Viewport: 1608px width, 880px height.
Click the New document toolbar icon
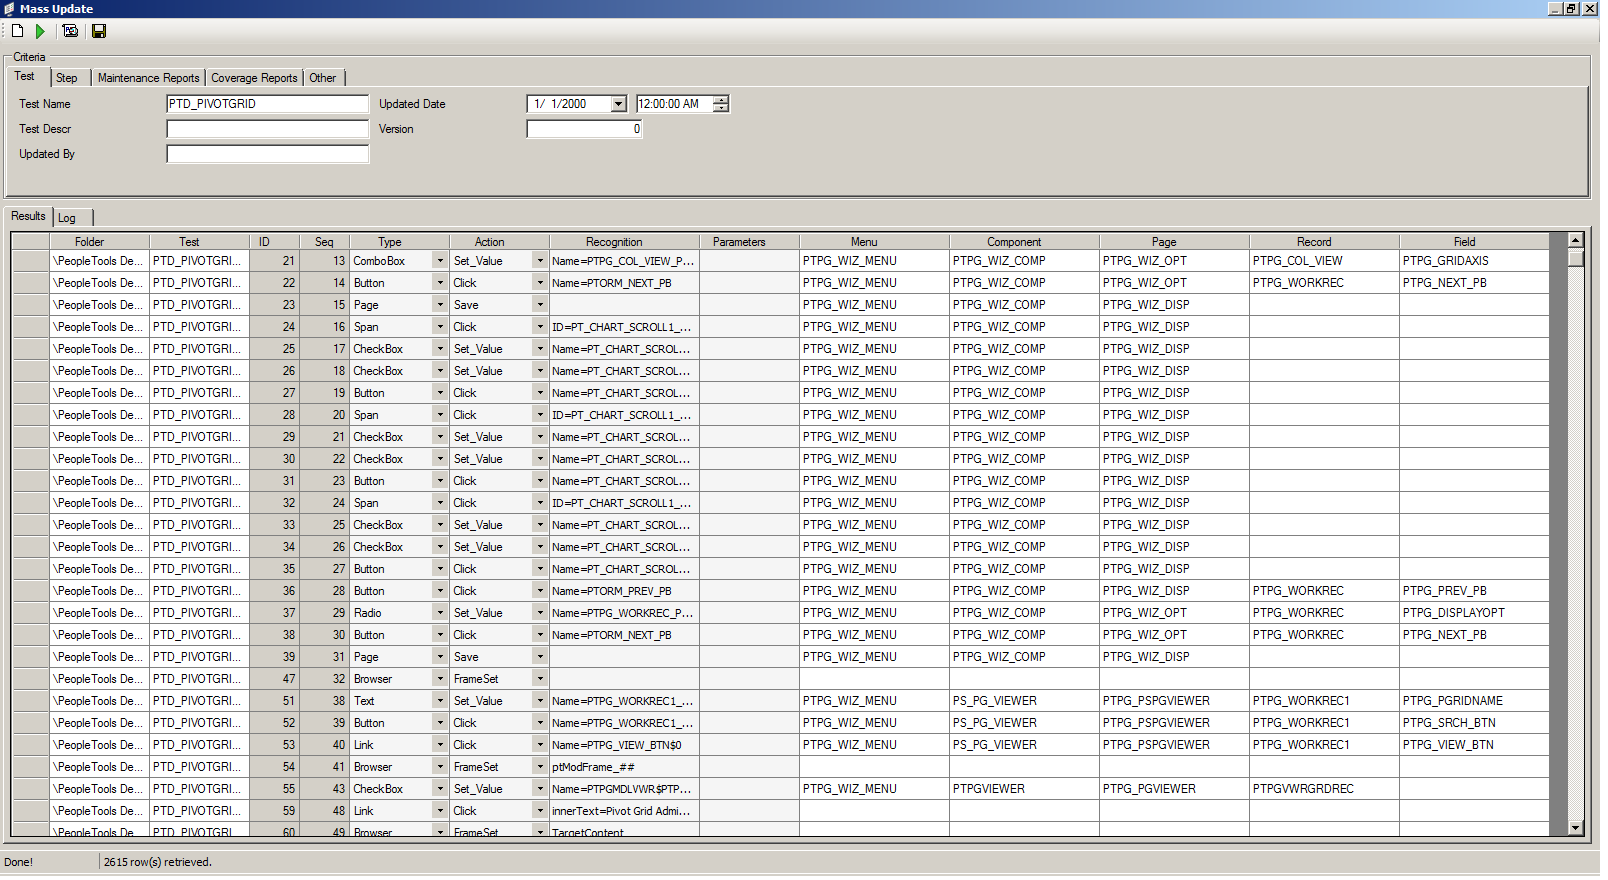coord(18,31)
